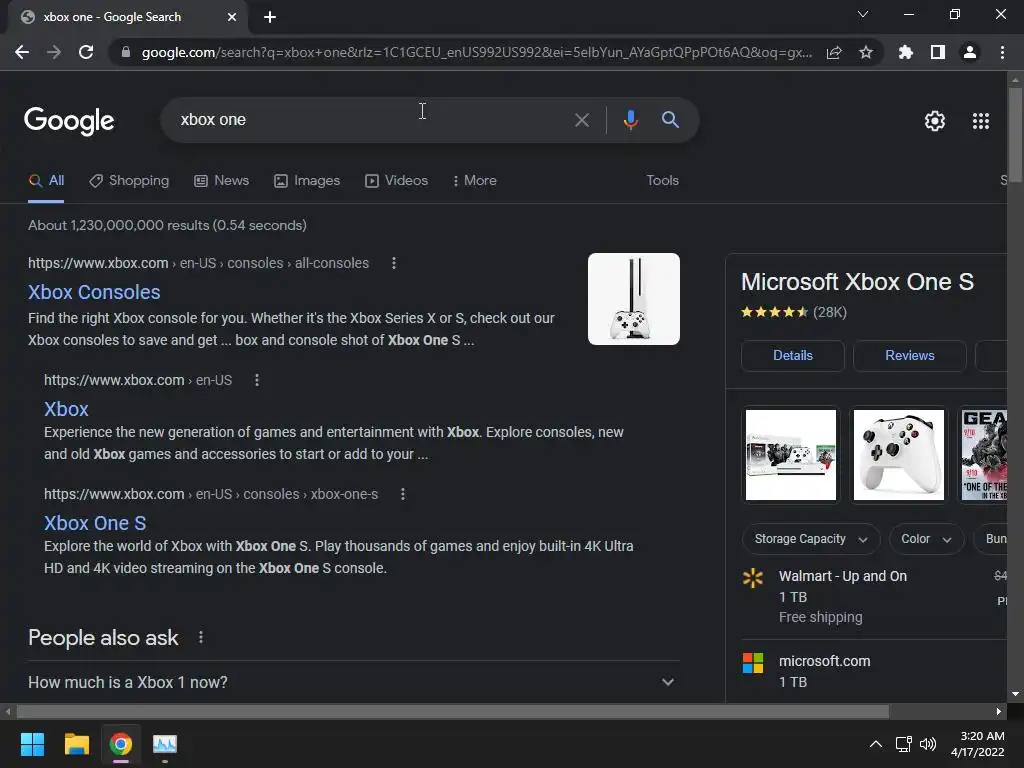Open the Chrome extensions puzzle icon
The height and width of the screenshot is (768, 1024).
coord(905,52)
